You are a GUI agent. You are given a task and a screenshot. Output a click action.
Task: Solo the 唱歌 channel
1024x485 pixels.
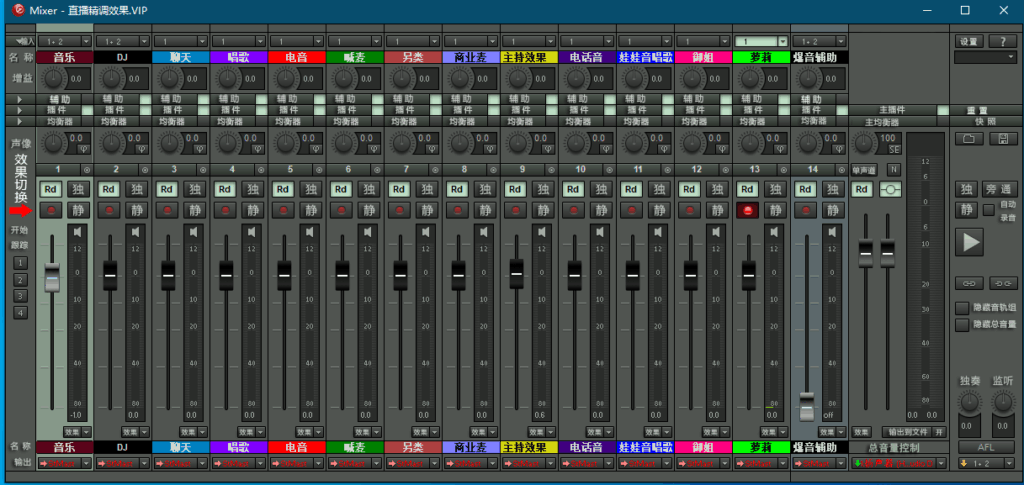[x=253, y=189]
